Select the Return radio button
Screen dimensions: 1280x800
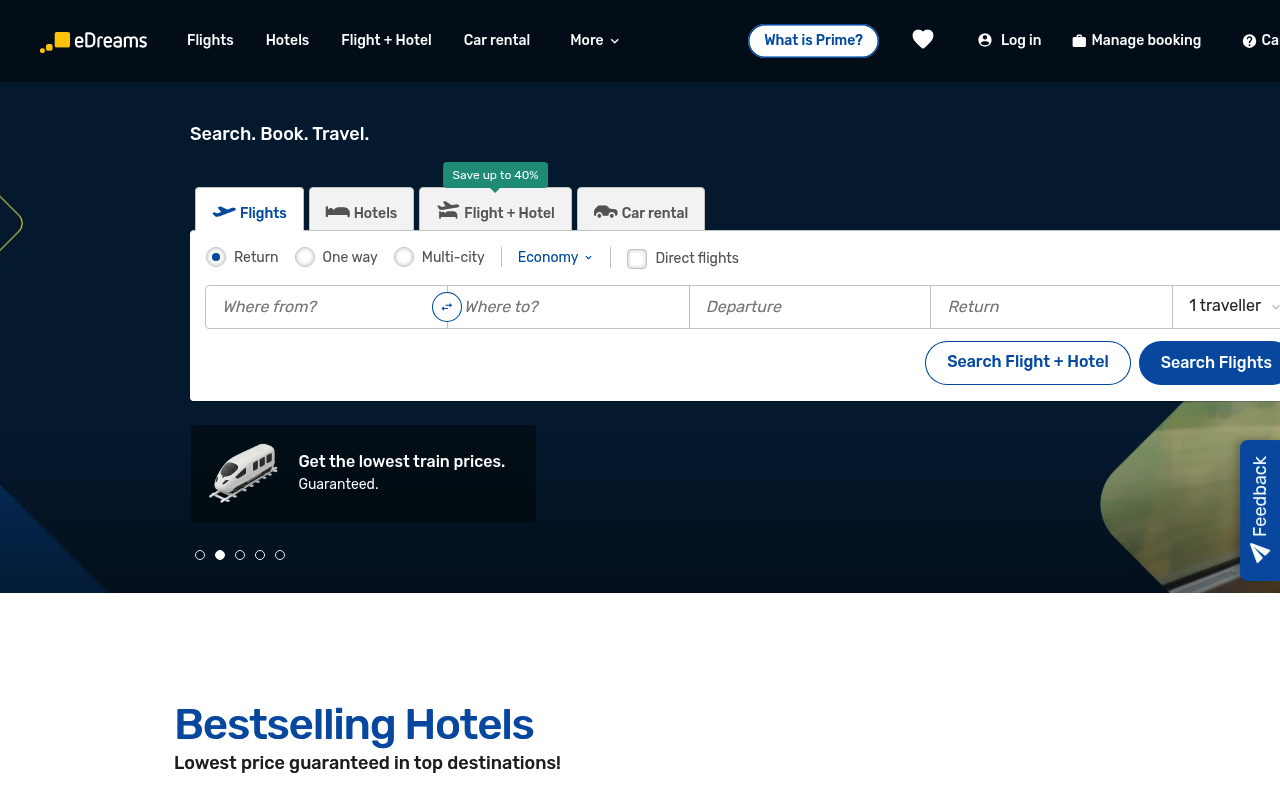(216, 257)
